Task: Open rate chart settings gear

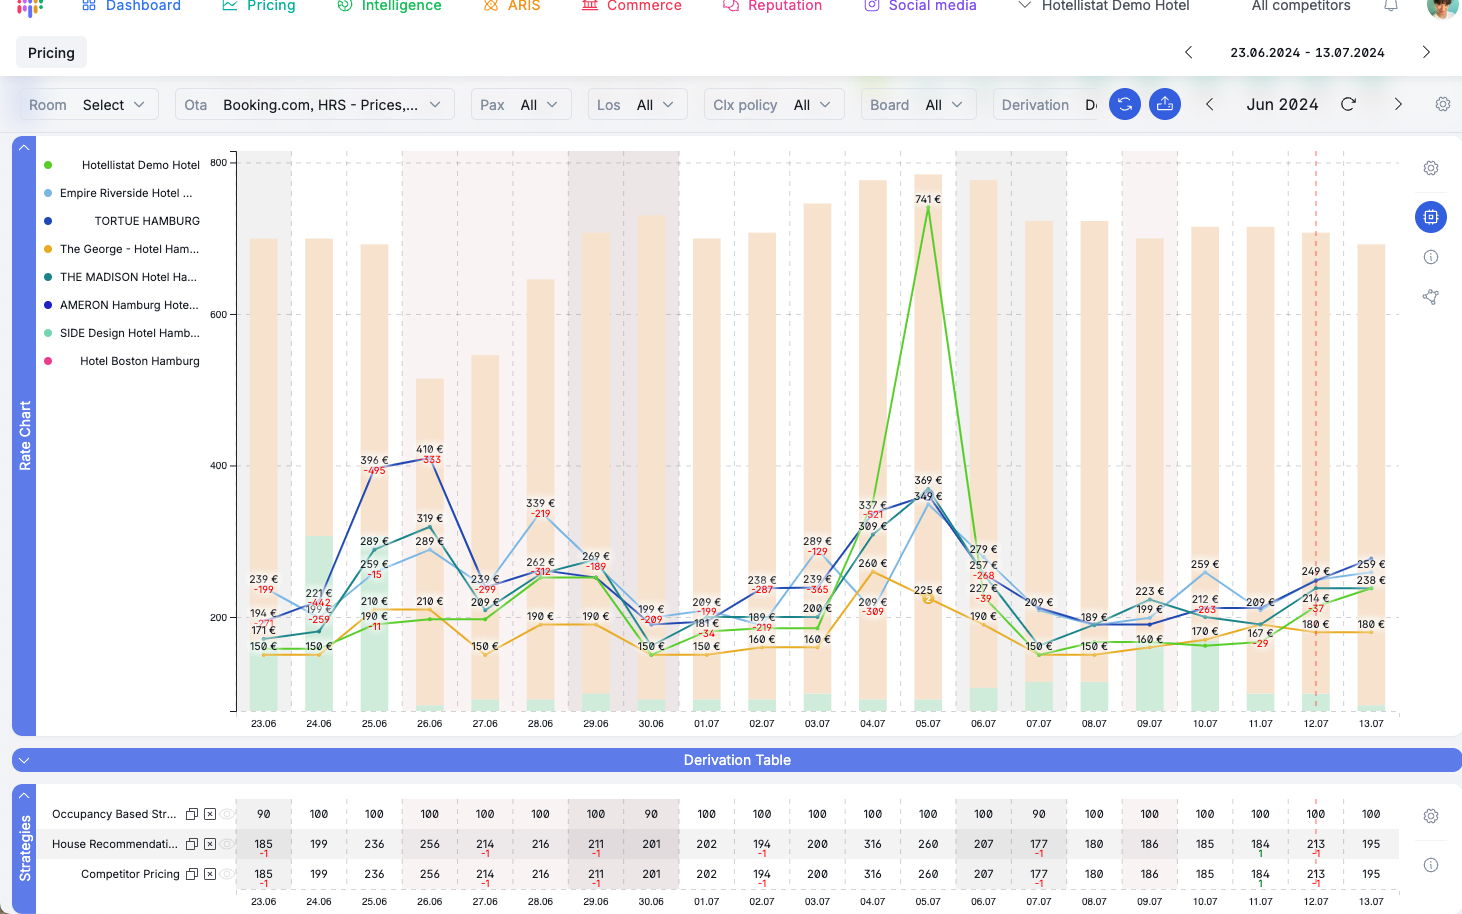Action: pyautogui.click(x=1431, y=168)
